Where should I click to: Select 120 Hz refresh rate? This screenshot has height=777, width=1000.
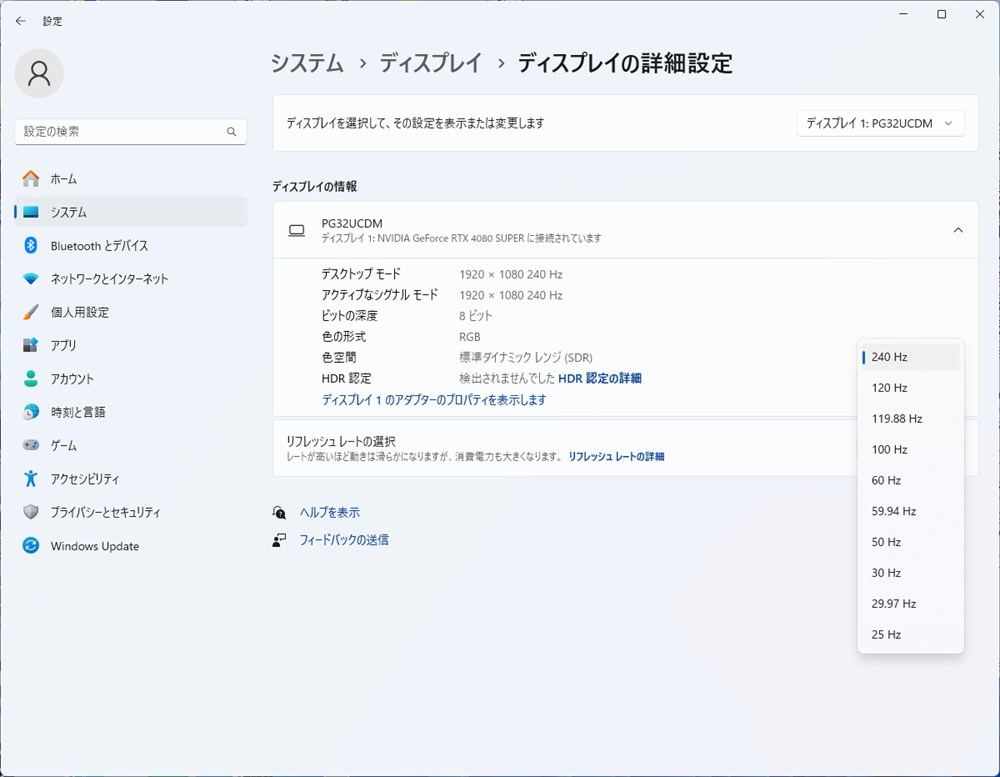point(910,388)
